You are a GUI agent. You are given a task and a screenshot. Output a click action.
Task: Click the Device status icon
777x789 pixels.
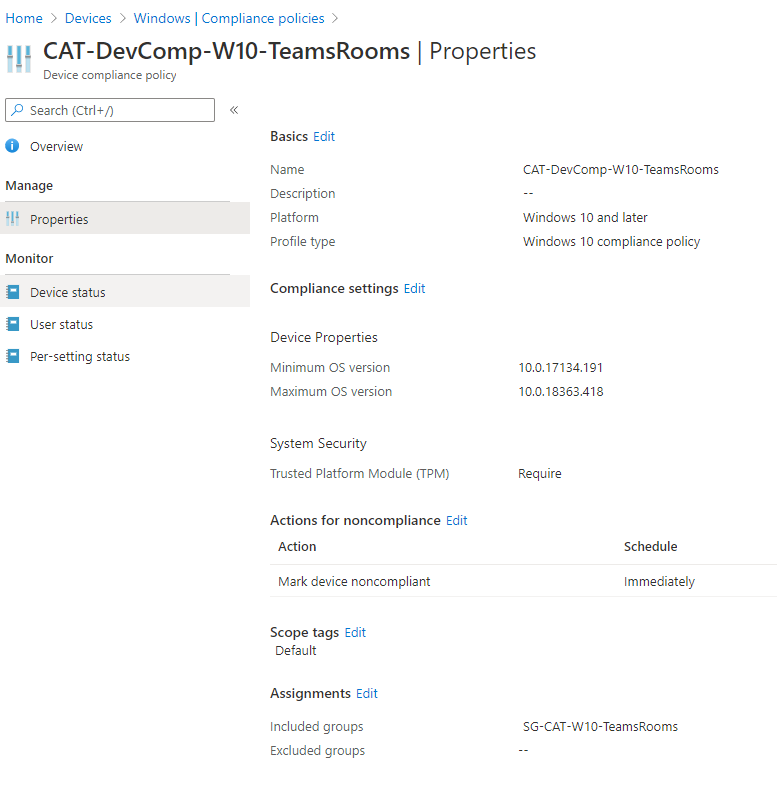(x=13, y=292)
